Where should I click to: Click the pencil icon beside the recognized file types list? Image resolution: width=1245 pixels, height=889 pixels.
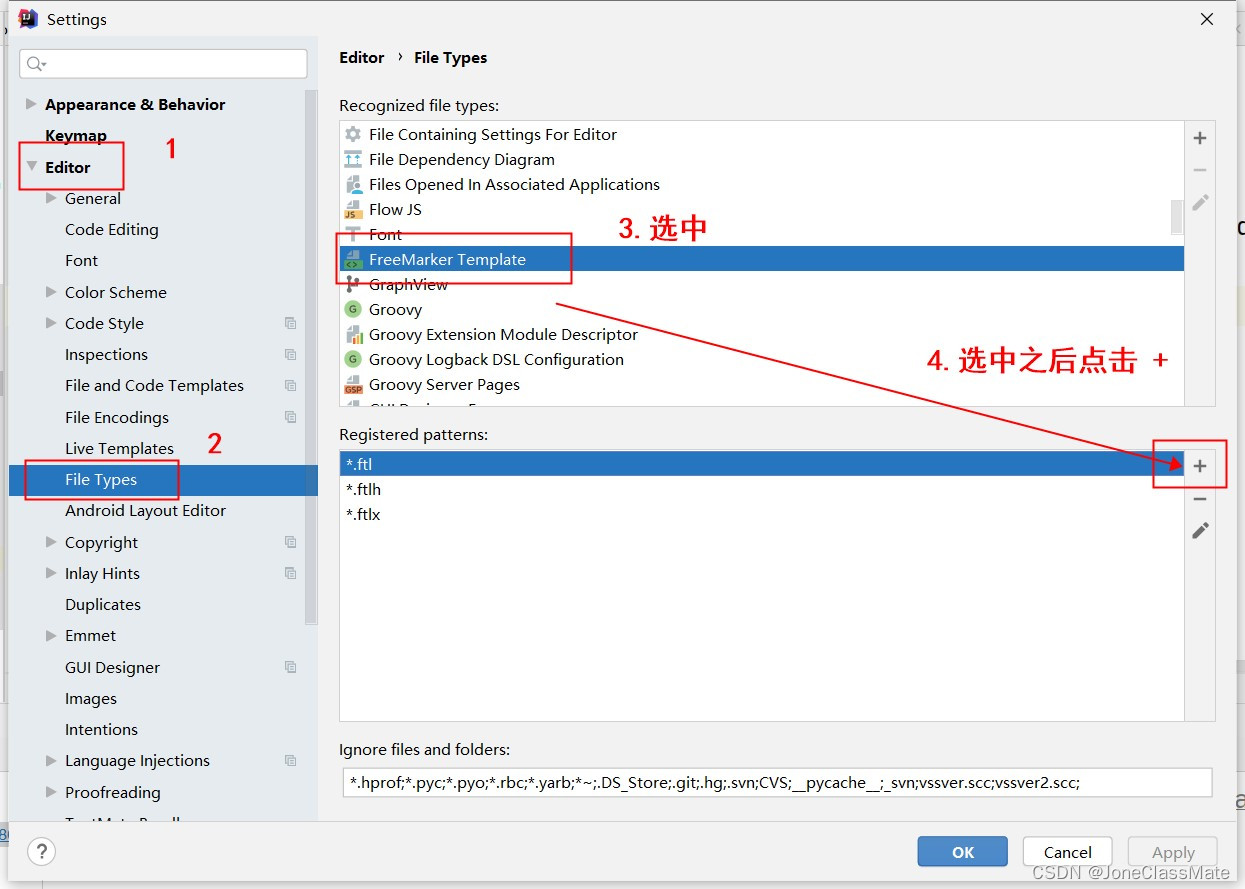pyautogui.click(x=1199, y=202)
